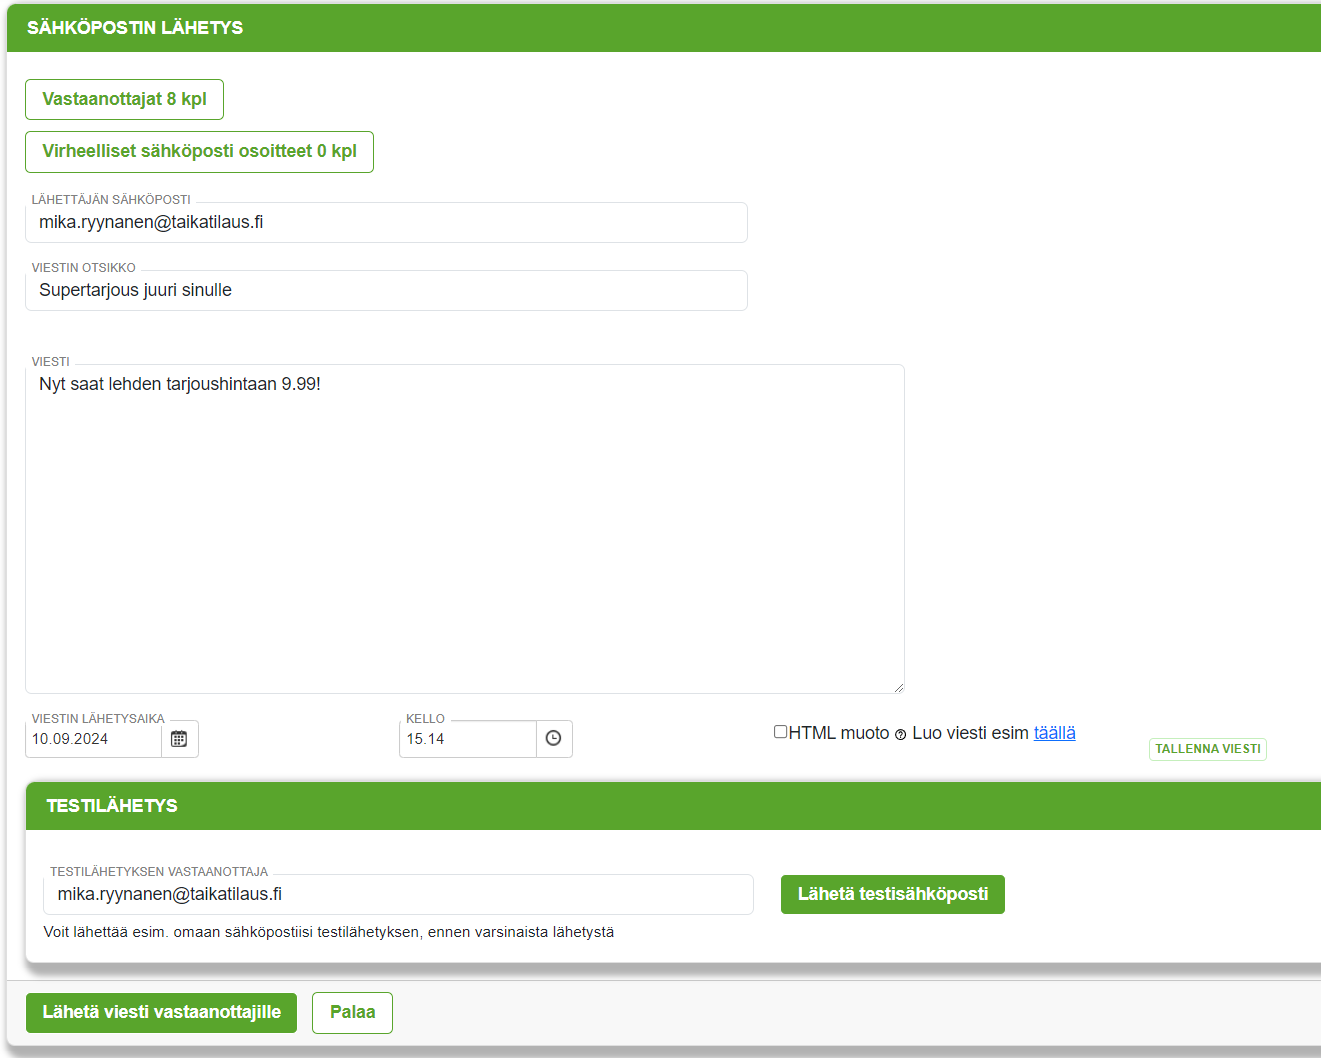1321x1058 pixels.
Task: Focus the Viestin lähetysaika date field
Action: [x=93, y=739]
